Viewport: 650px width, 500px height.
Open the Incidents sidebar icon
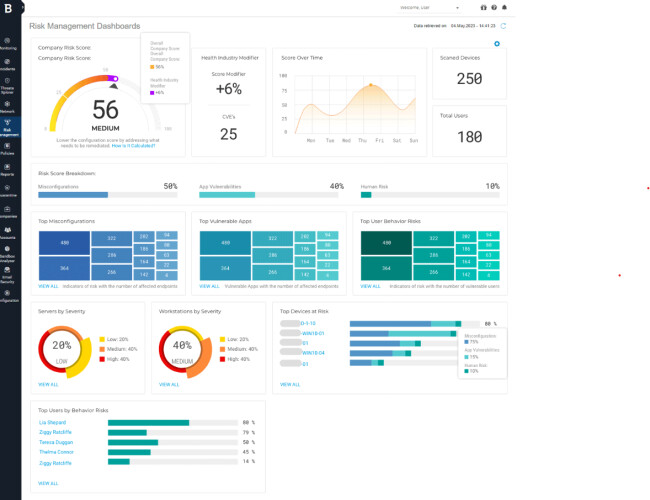pos(9,64)
